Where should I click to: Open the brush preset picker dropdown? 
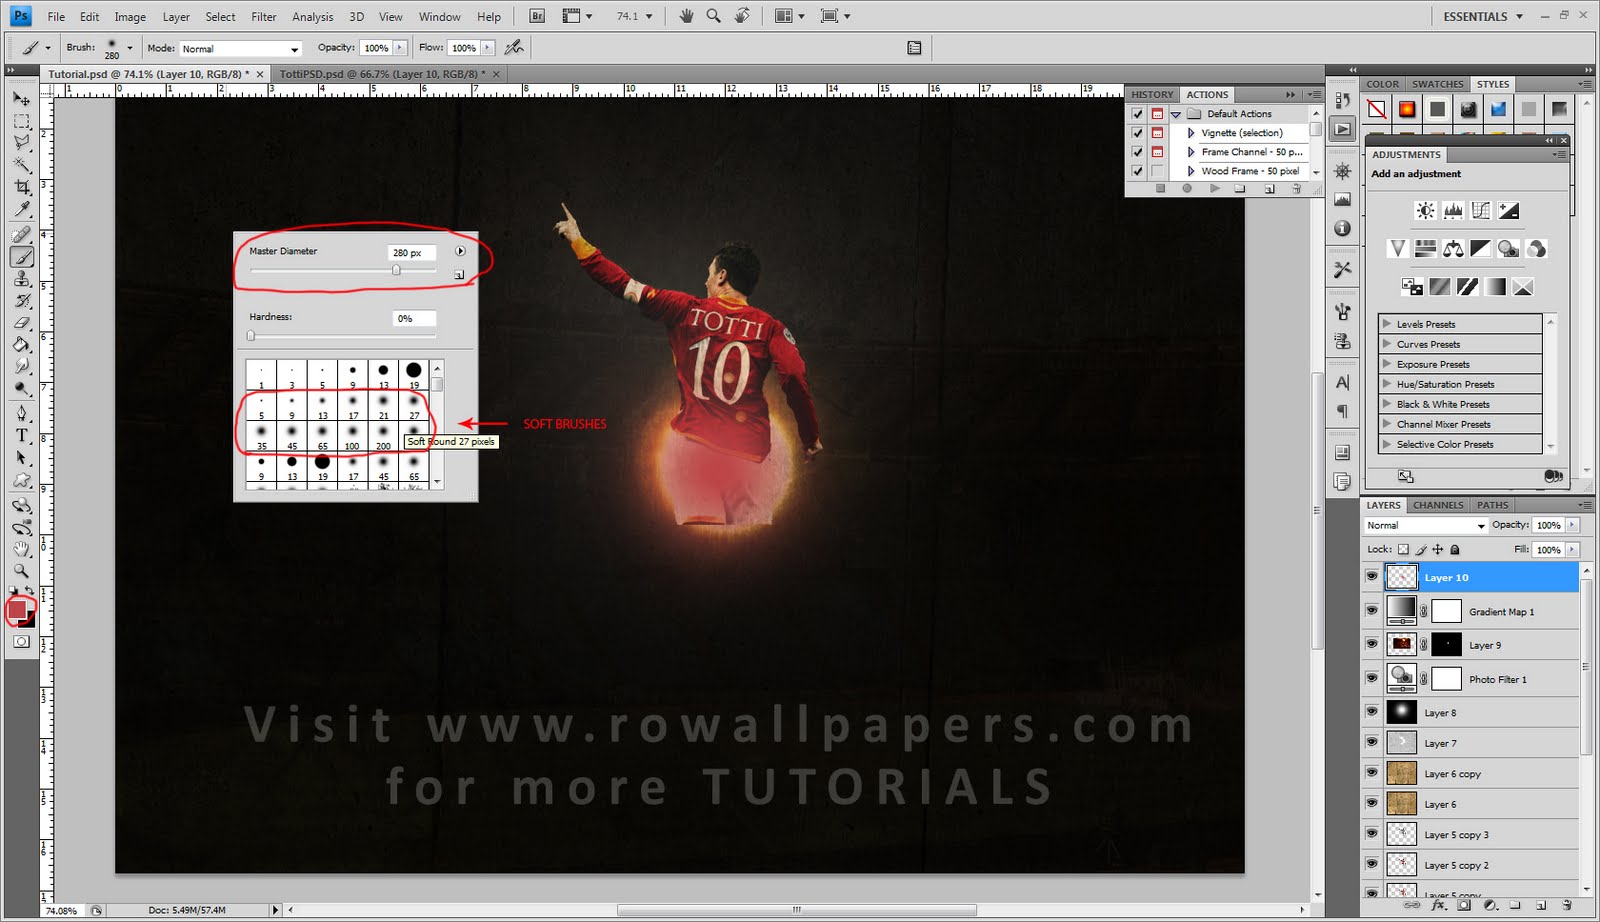point(129,47)
